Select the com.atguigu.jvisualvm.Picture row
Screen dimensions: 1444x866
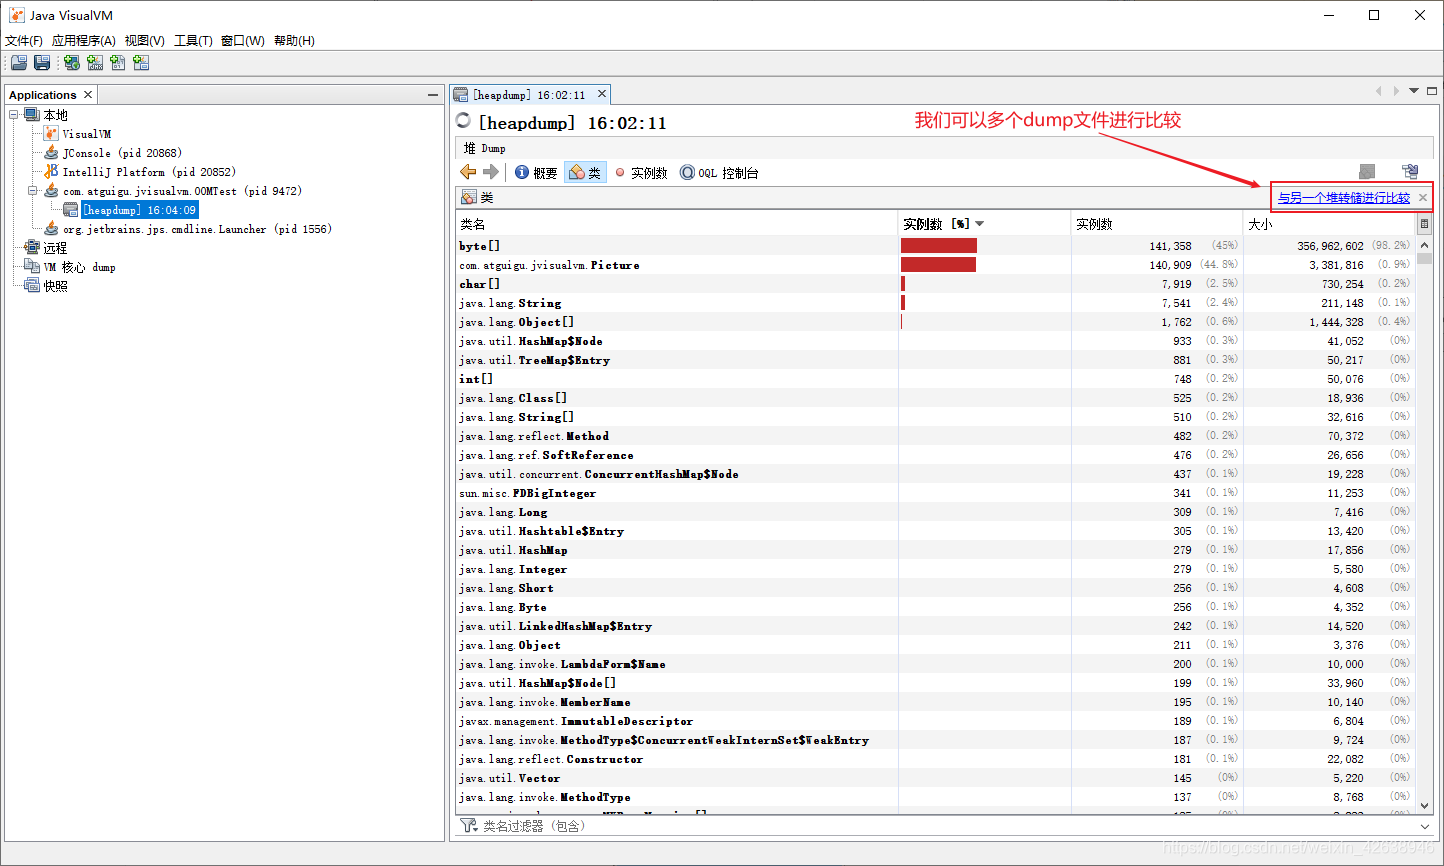coord(936,265)
